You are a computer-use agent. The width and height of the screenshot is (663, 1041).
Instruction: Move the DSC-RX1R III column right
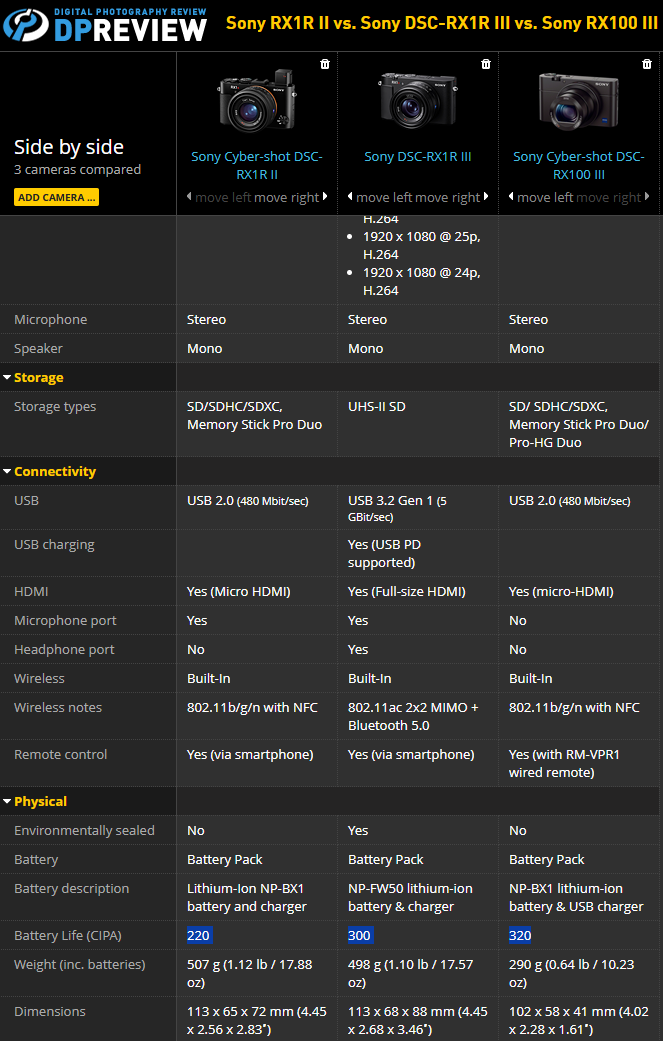pyautogui.click(x=451, y=197)
